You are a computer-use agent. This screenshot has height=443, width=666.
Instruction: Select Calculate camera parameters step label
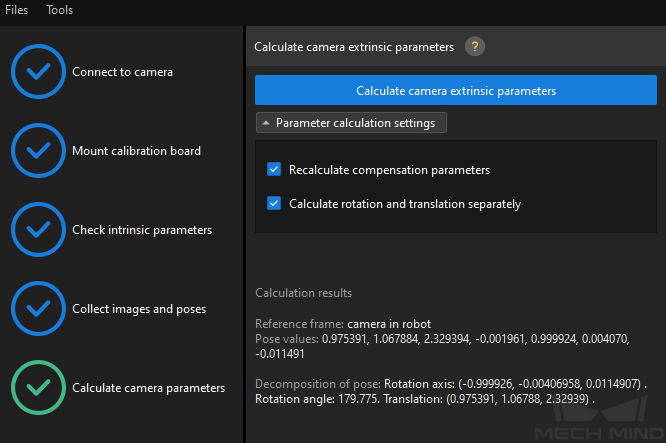tap(149, 388)
